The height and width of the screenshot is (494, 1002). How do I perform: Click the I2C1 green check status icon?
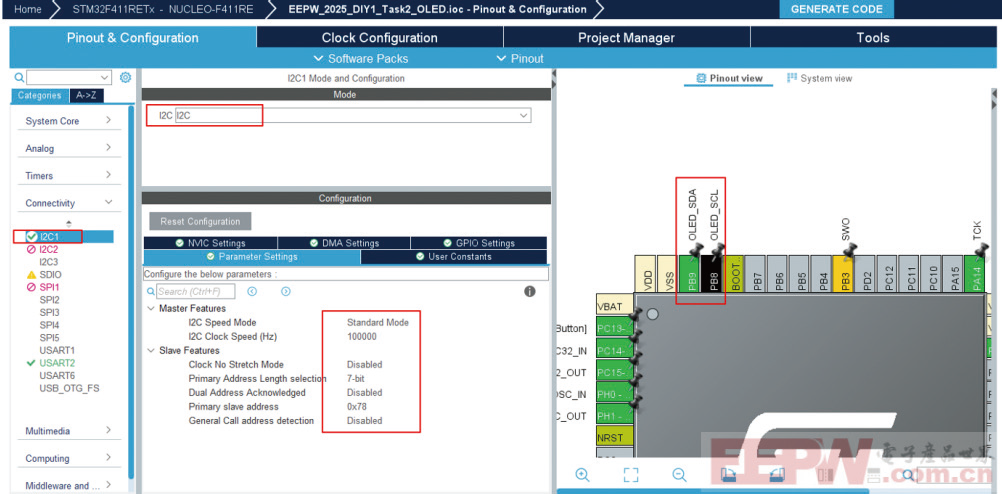pos(31,236)
